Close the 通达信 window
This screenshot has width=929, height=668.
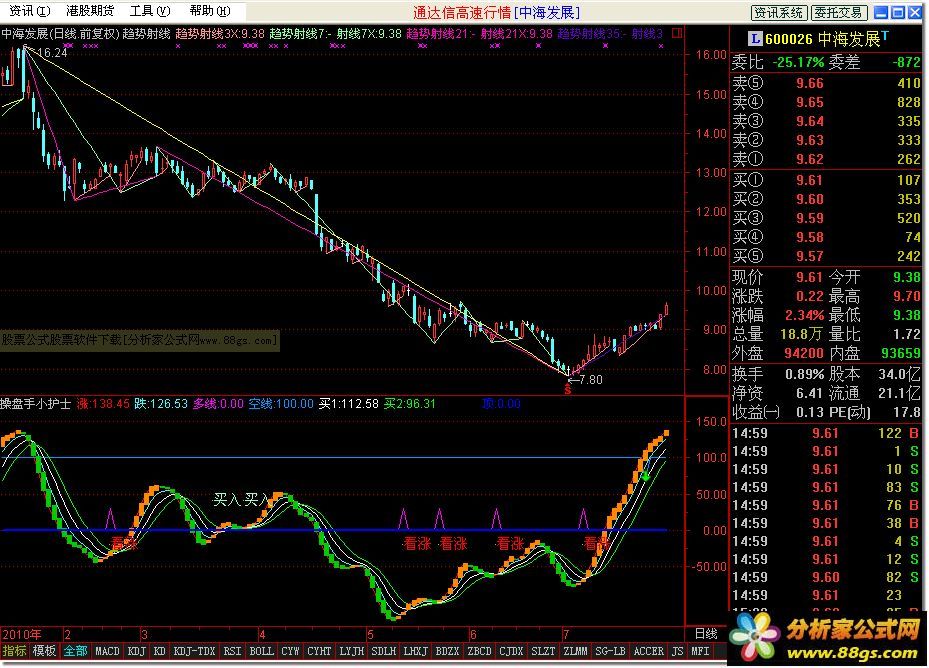(915, 12)
